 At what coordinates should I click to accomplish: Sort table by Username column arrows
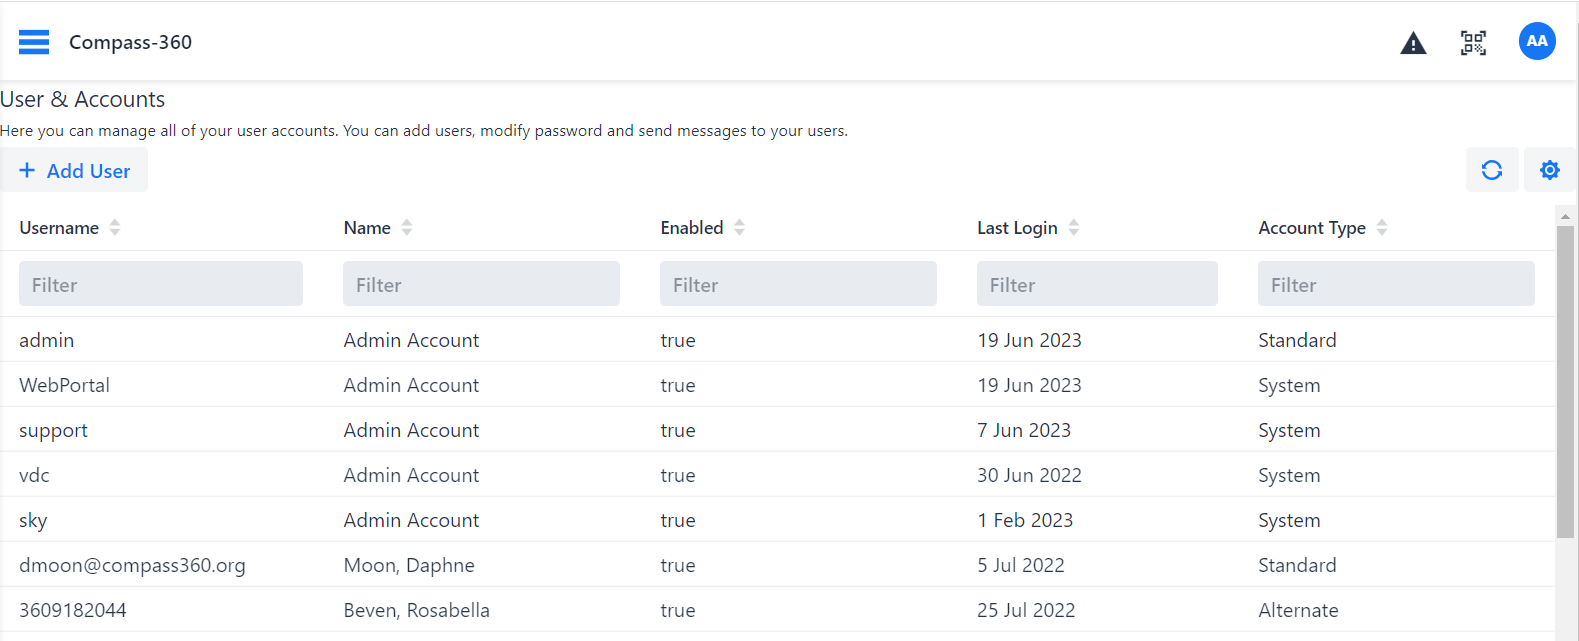coord(115,228)
